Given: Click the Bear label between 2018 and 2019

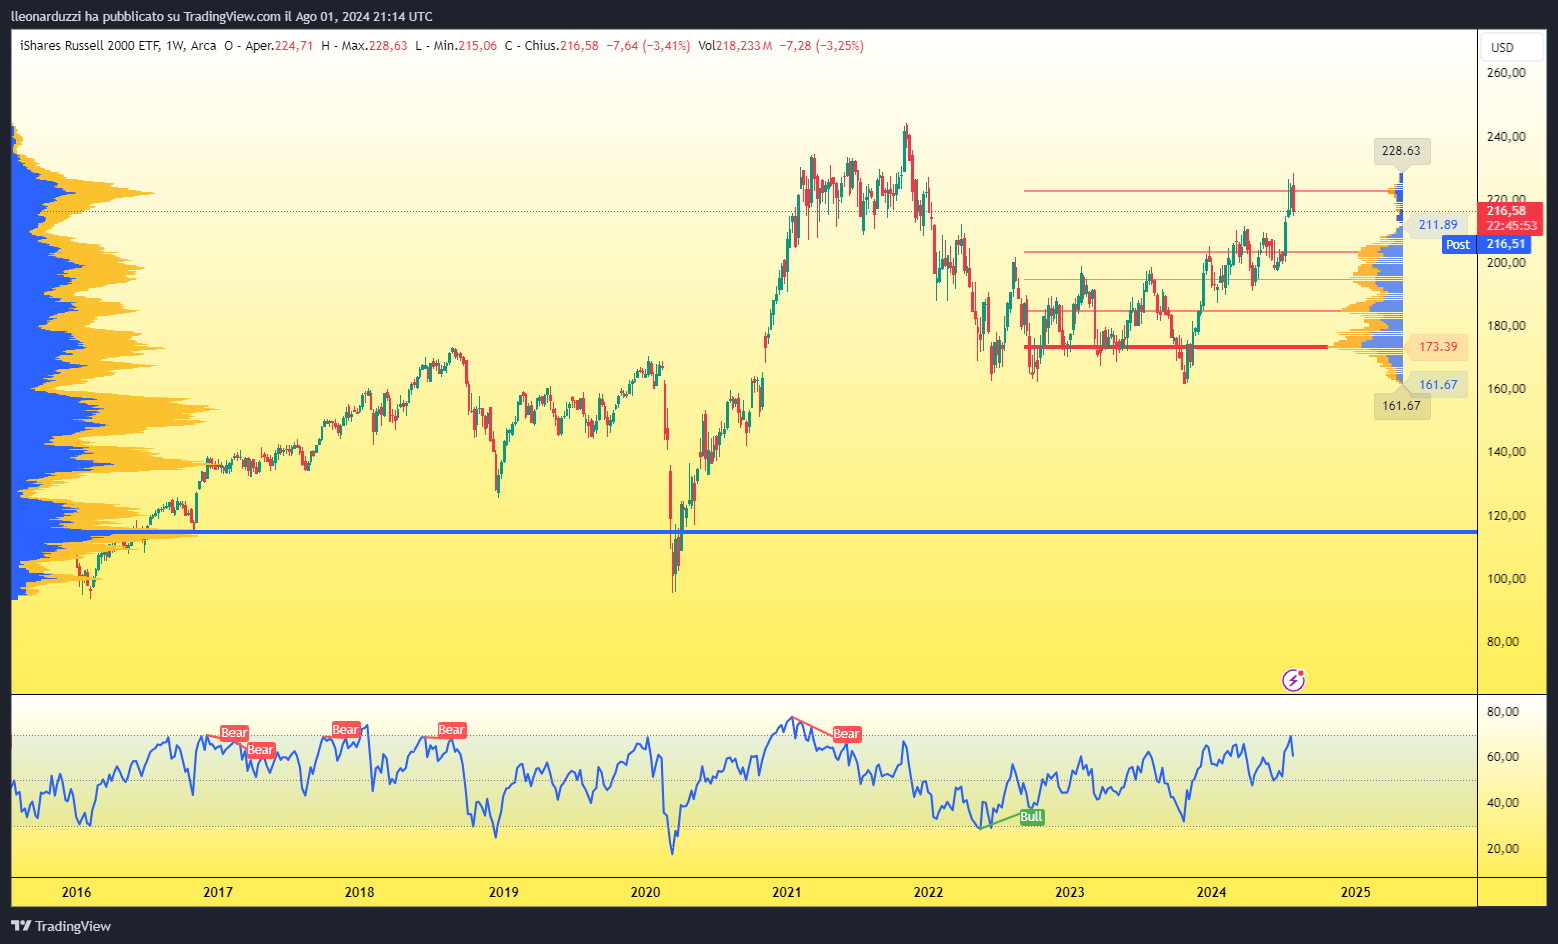Looking at the screenshot, I should point(451,730).
